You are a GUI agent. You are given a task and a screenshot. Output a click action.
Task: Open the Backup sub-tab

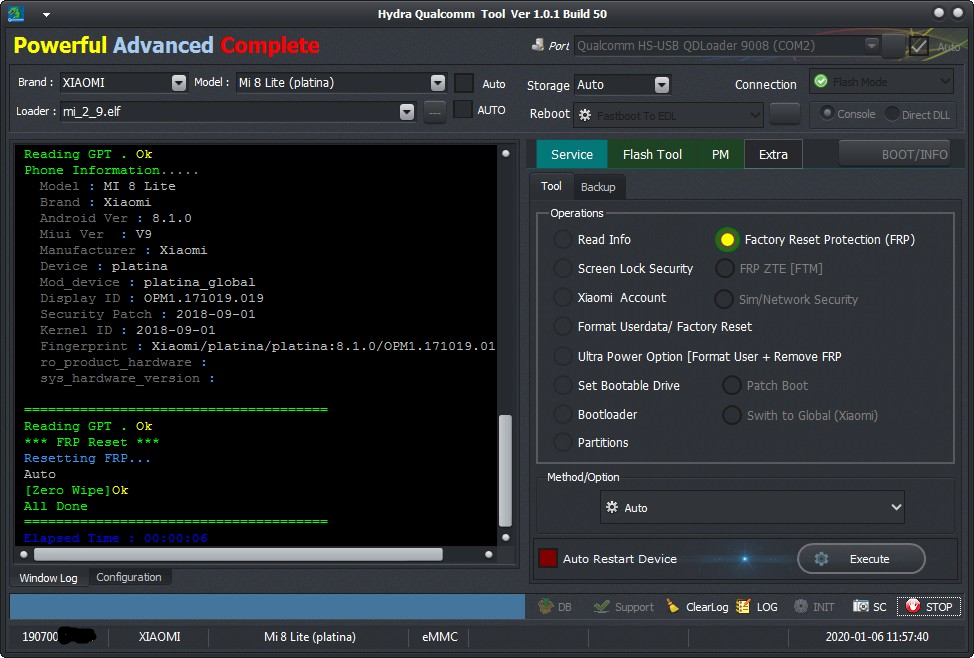pos(598,187)
